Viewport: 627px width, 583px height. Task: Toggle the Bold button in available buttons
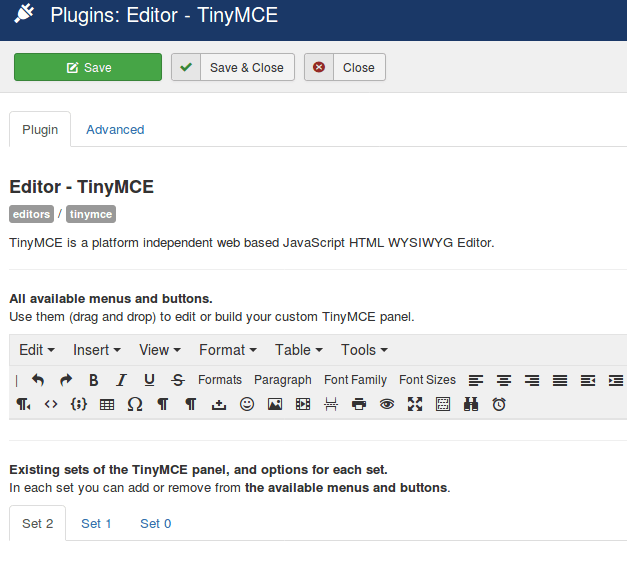coord(94,380)
